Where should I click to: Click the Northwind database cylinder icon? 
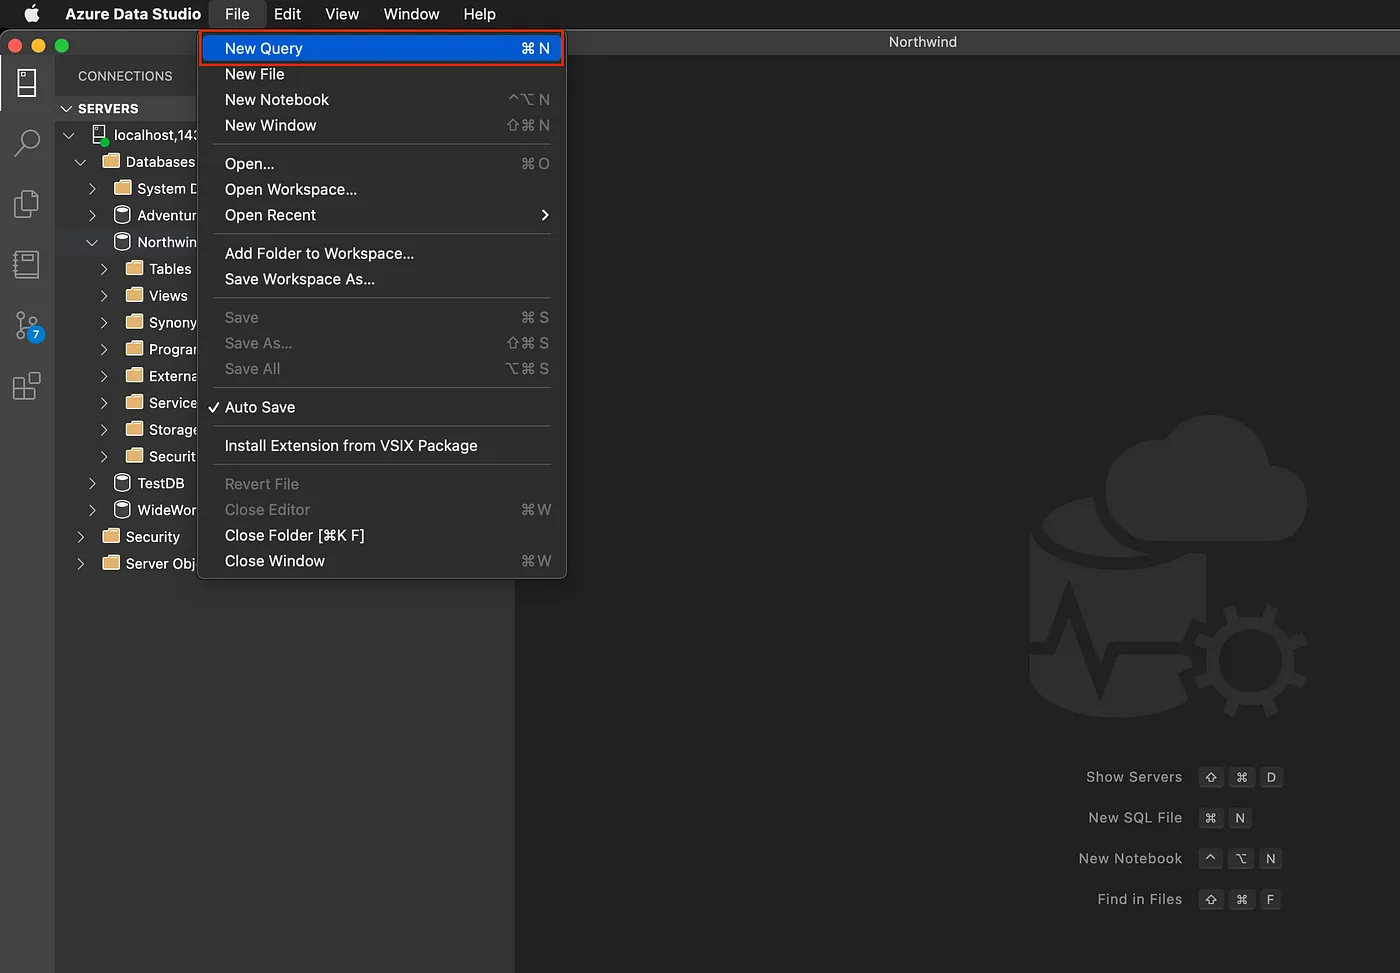(122, 241)
